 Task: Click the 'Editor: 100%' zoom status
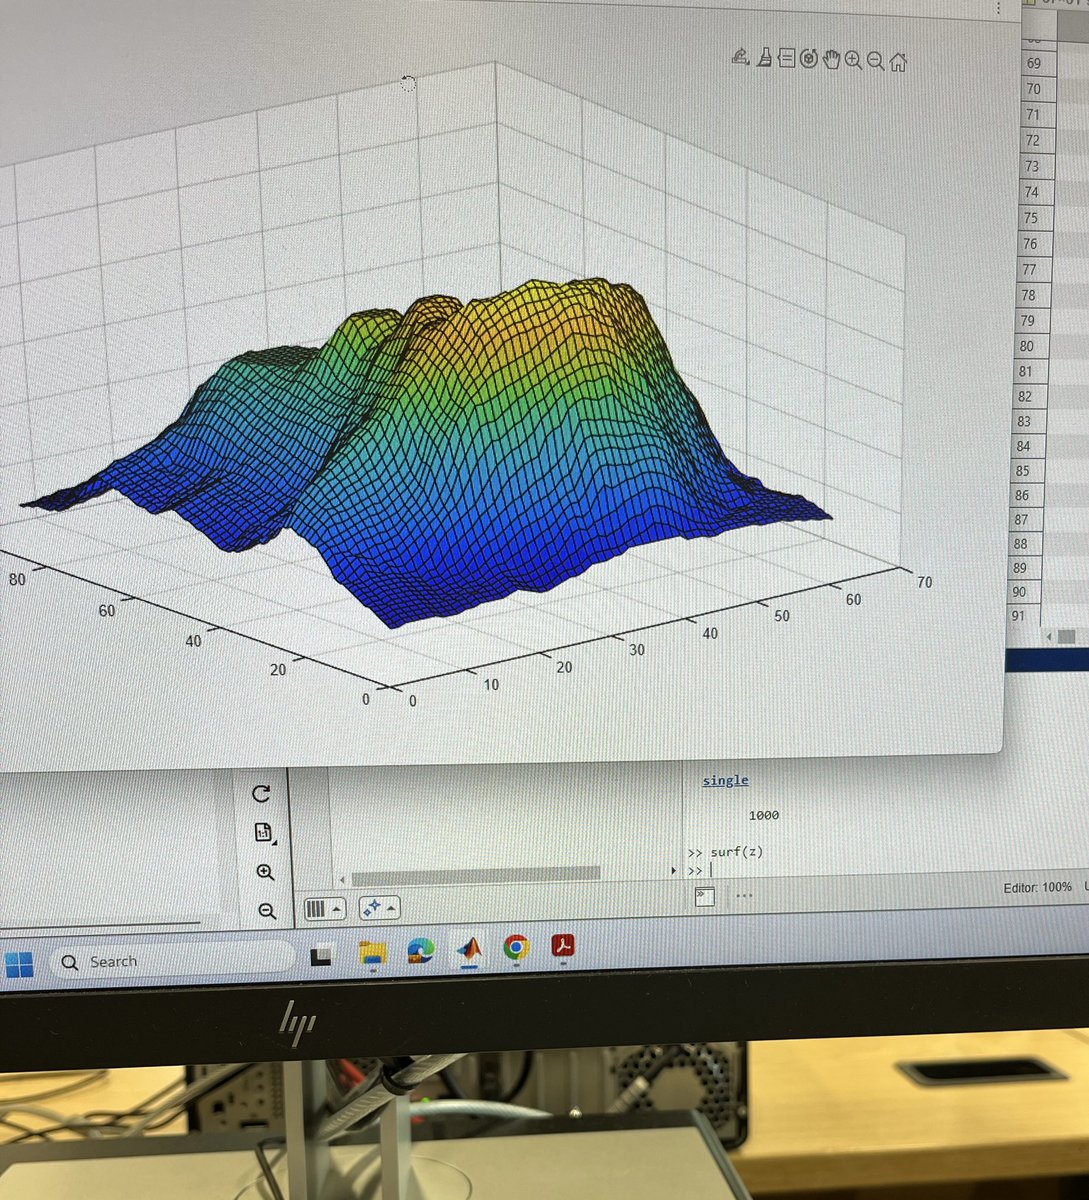click(1037, 888)
